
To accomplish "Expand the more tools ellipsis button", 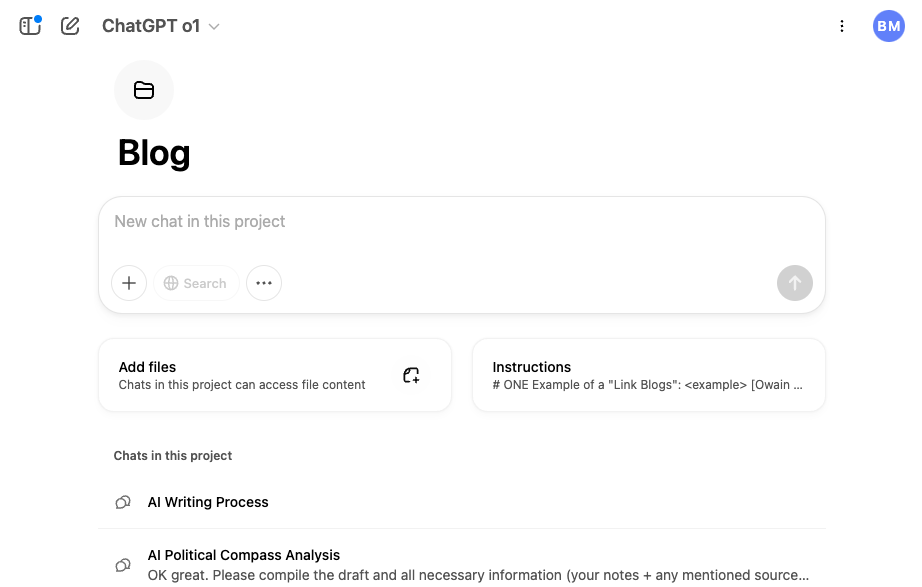I will click(x=264, y=283).
